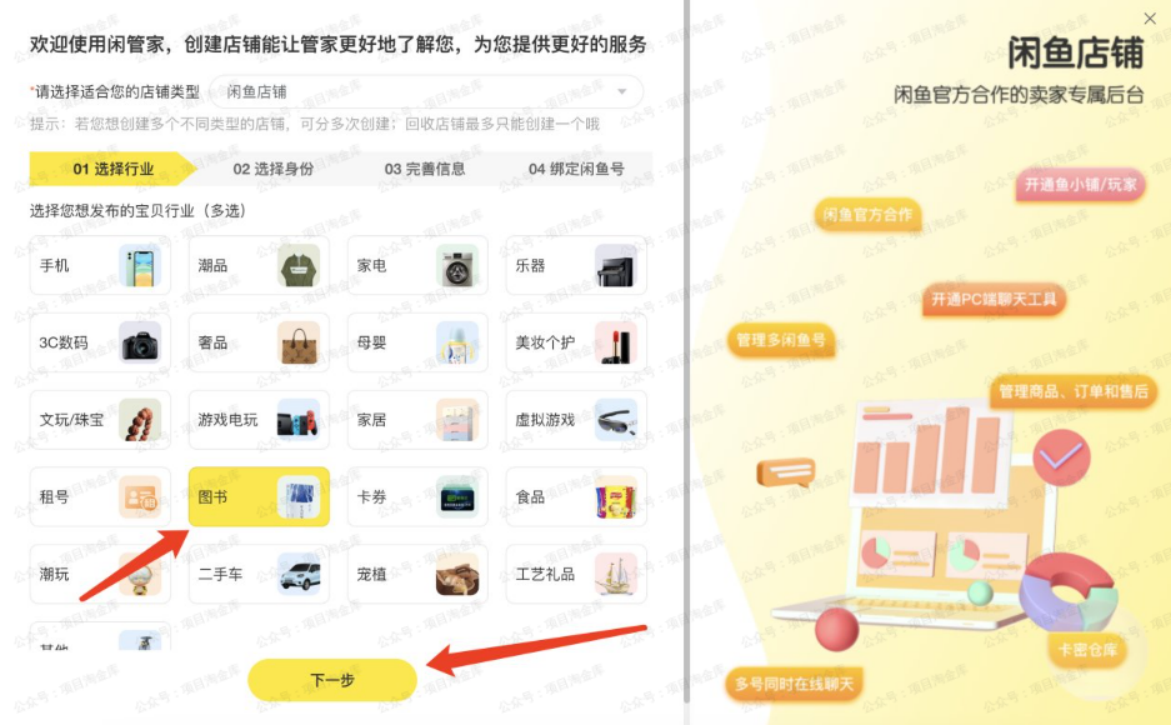Pick the 家电 washing machine icon
Image resolution: width=1172 pixels, height=725 pixels.
[457, 265]
